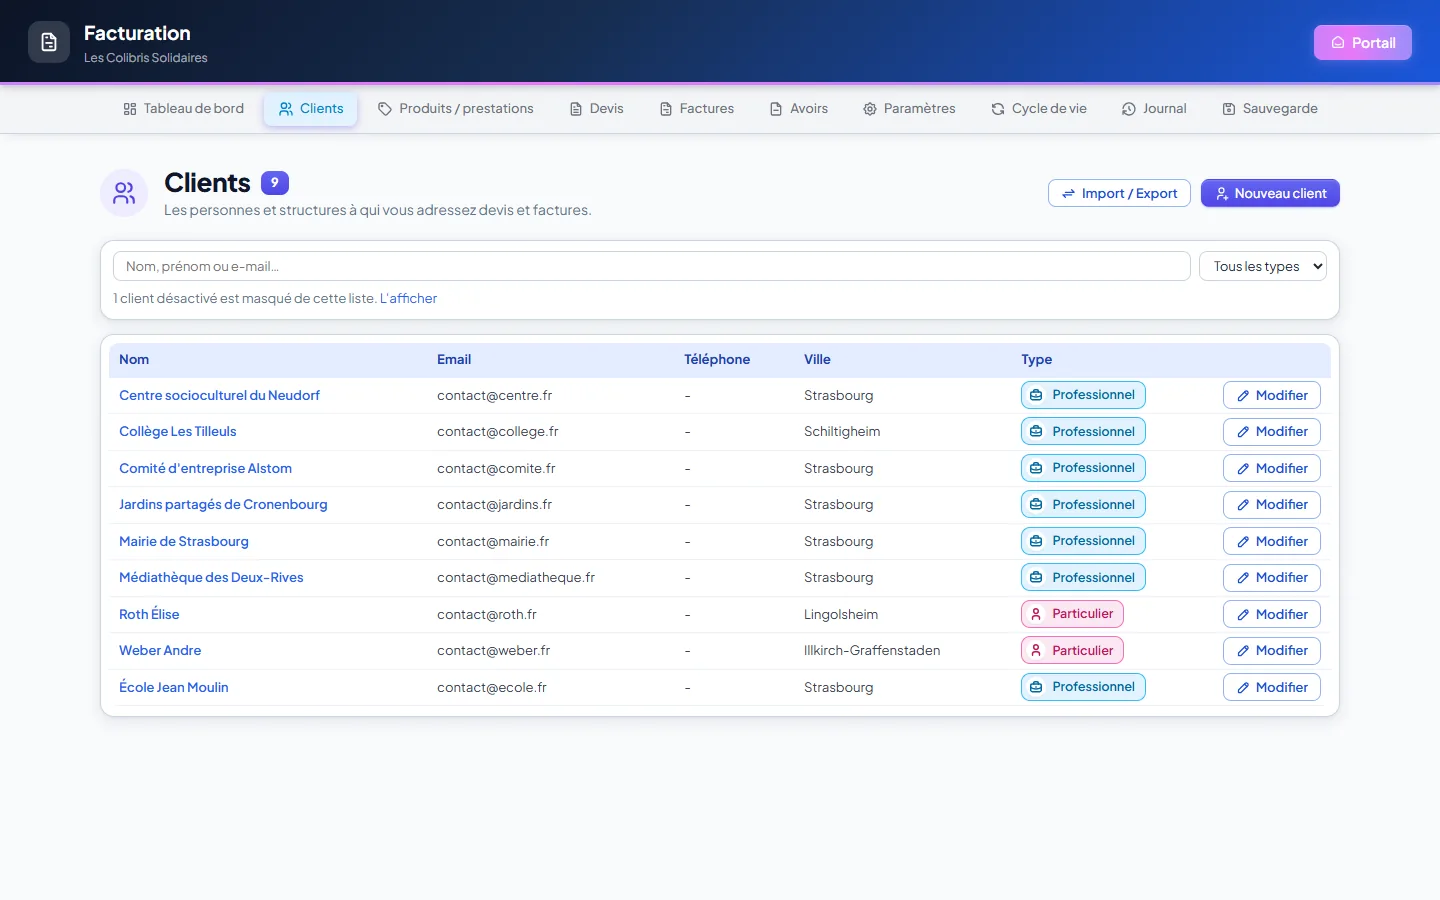
Task: Click the clock icon next to Journal
Action: pos(1129,109)
